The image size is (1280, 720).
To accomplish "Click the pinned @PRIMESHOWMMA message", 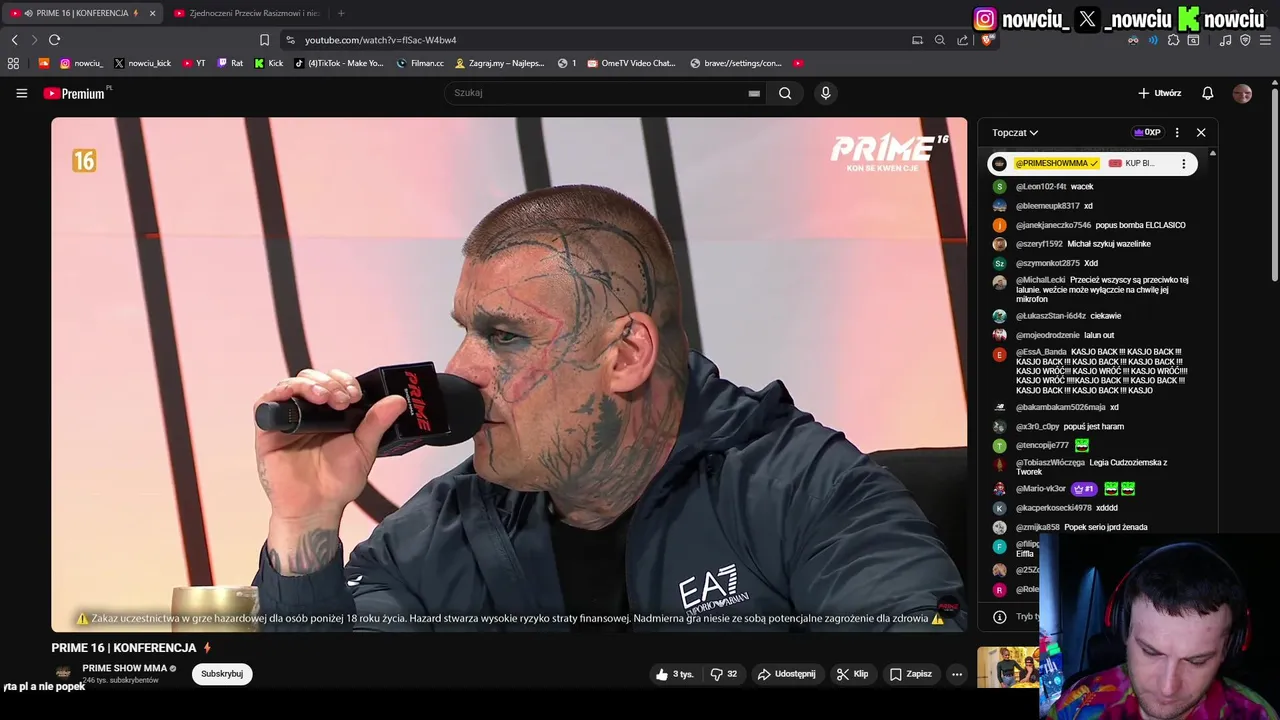I will pyautogui.click(x=1092, y=163).
